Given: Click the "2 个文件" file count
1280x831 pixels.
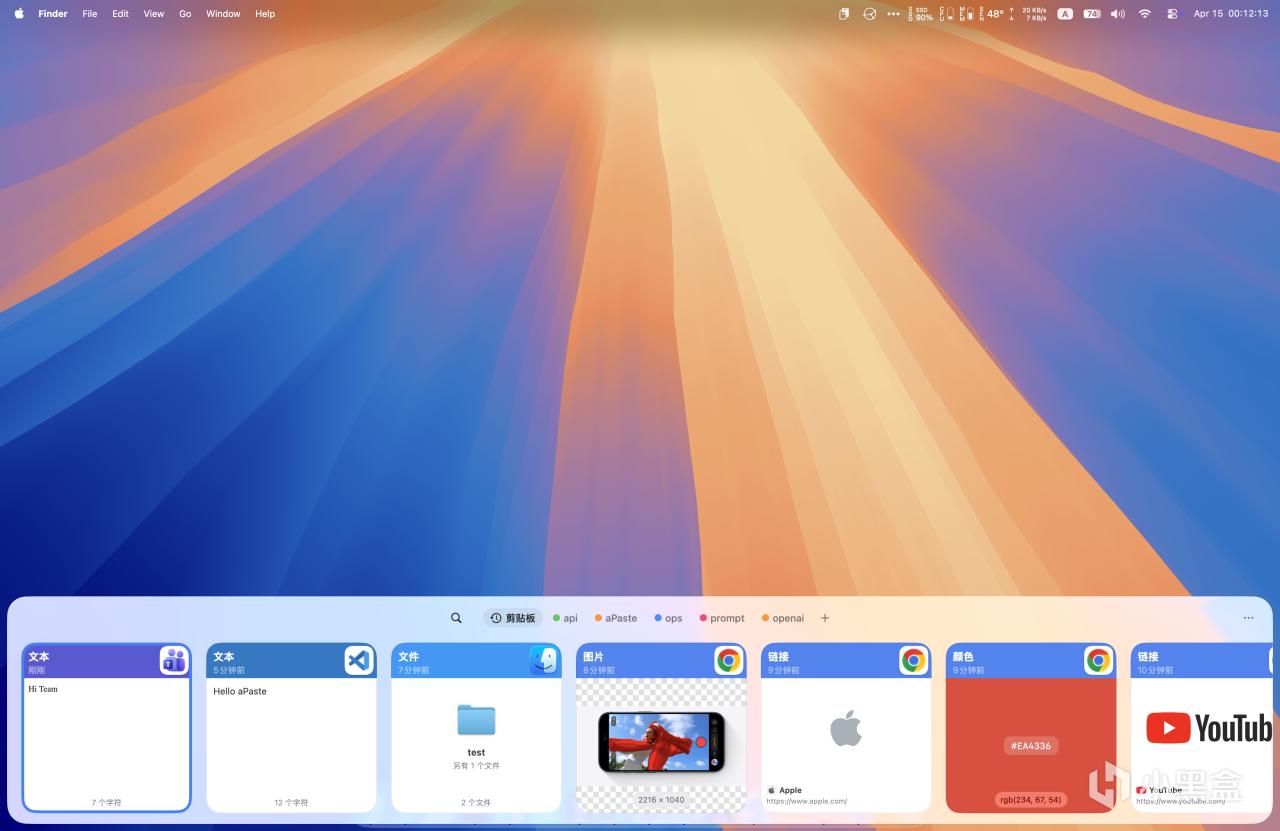Looking at the screenshot, I should (x=476, y=802).
